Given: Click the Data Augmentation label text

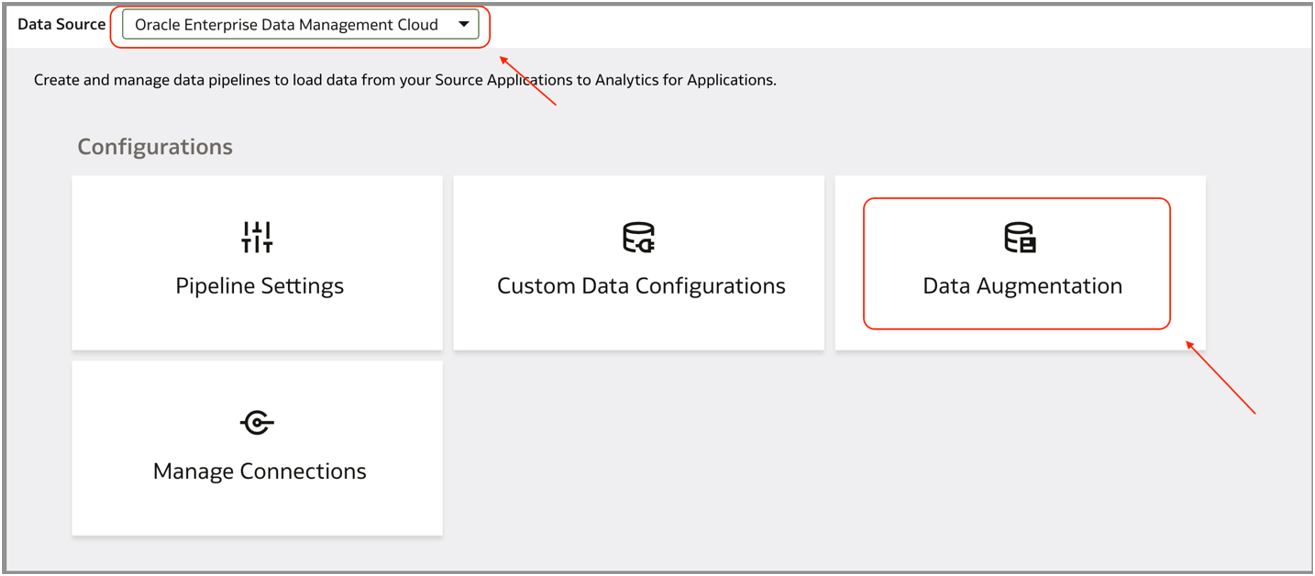Looking at the screenshot, I should (x=1021, y=286).
